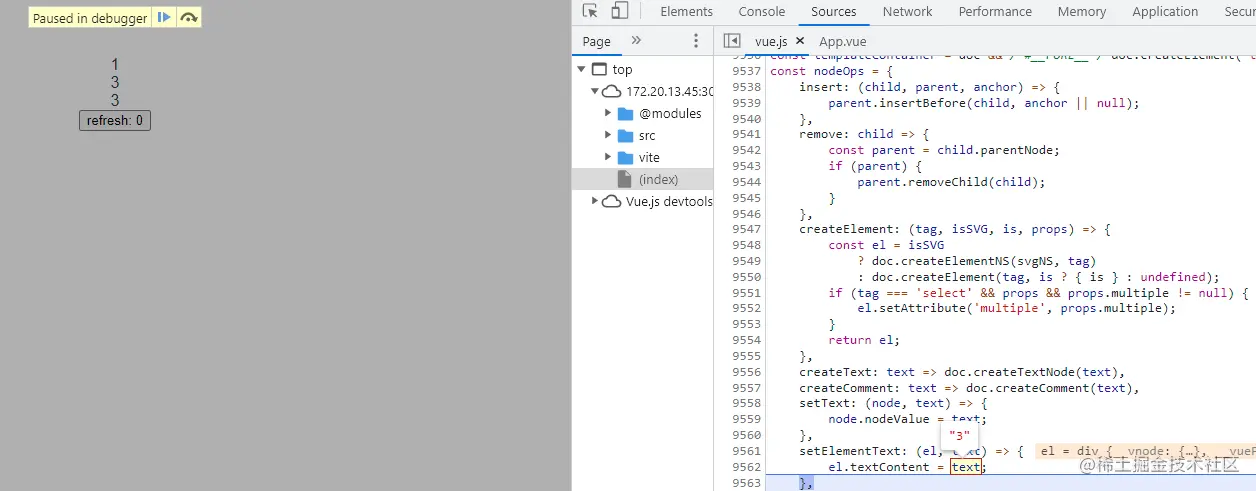The image size is (1256, 491).
Task: Activate the vue.js file tab
Action: click(x=771, y=41)
